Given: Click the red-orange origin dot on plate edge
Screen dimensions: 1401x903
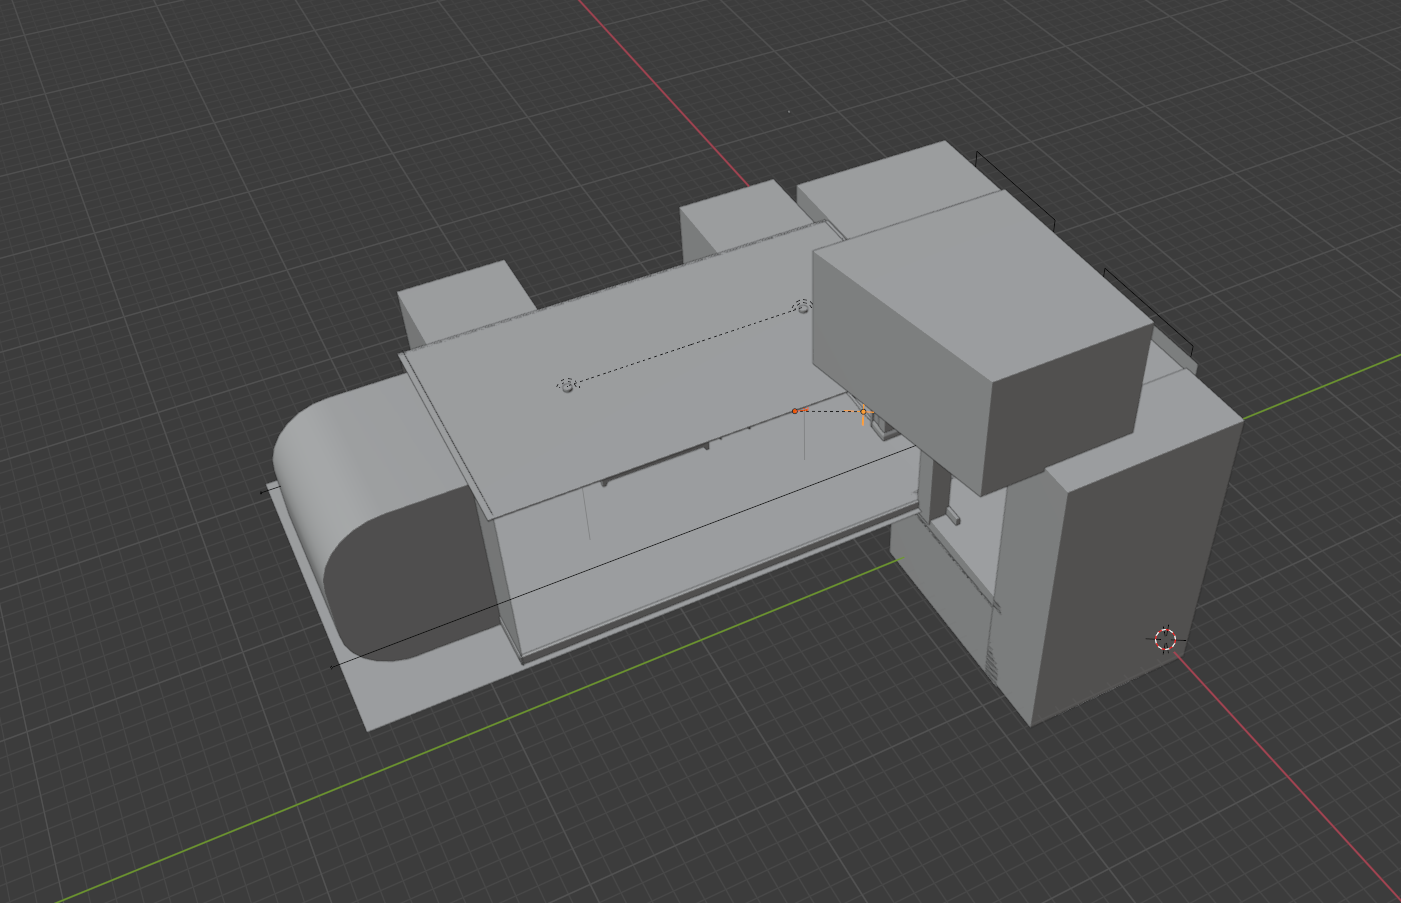Looking at the screenshot, I should 795,411.
